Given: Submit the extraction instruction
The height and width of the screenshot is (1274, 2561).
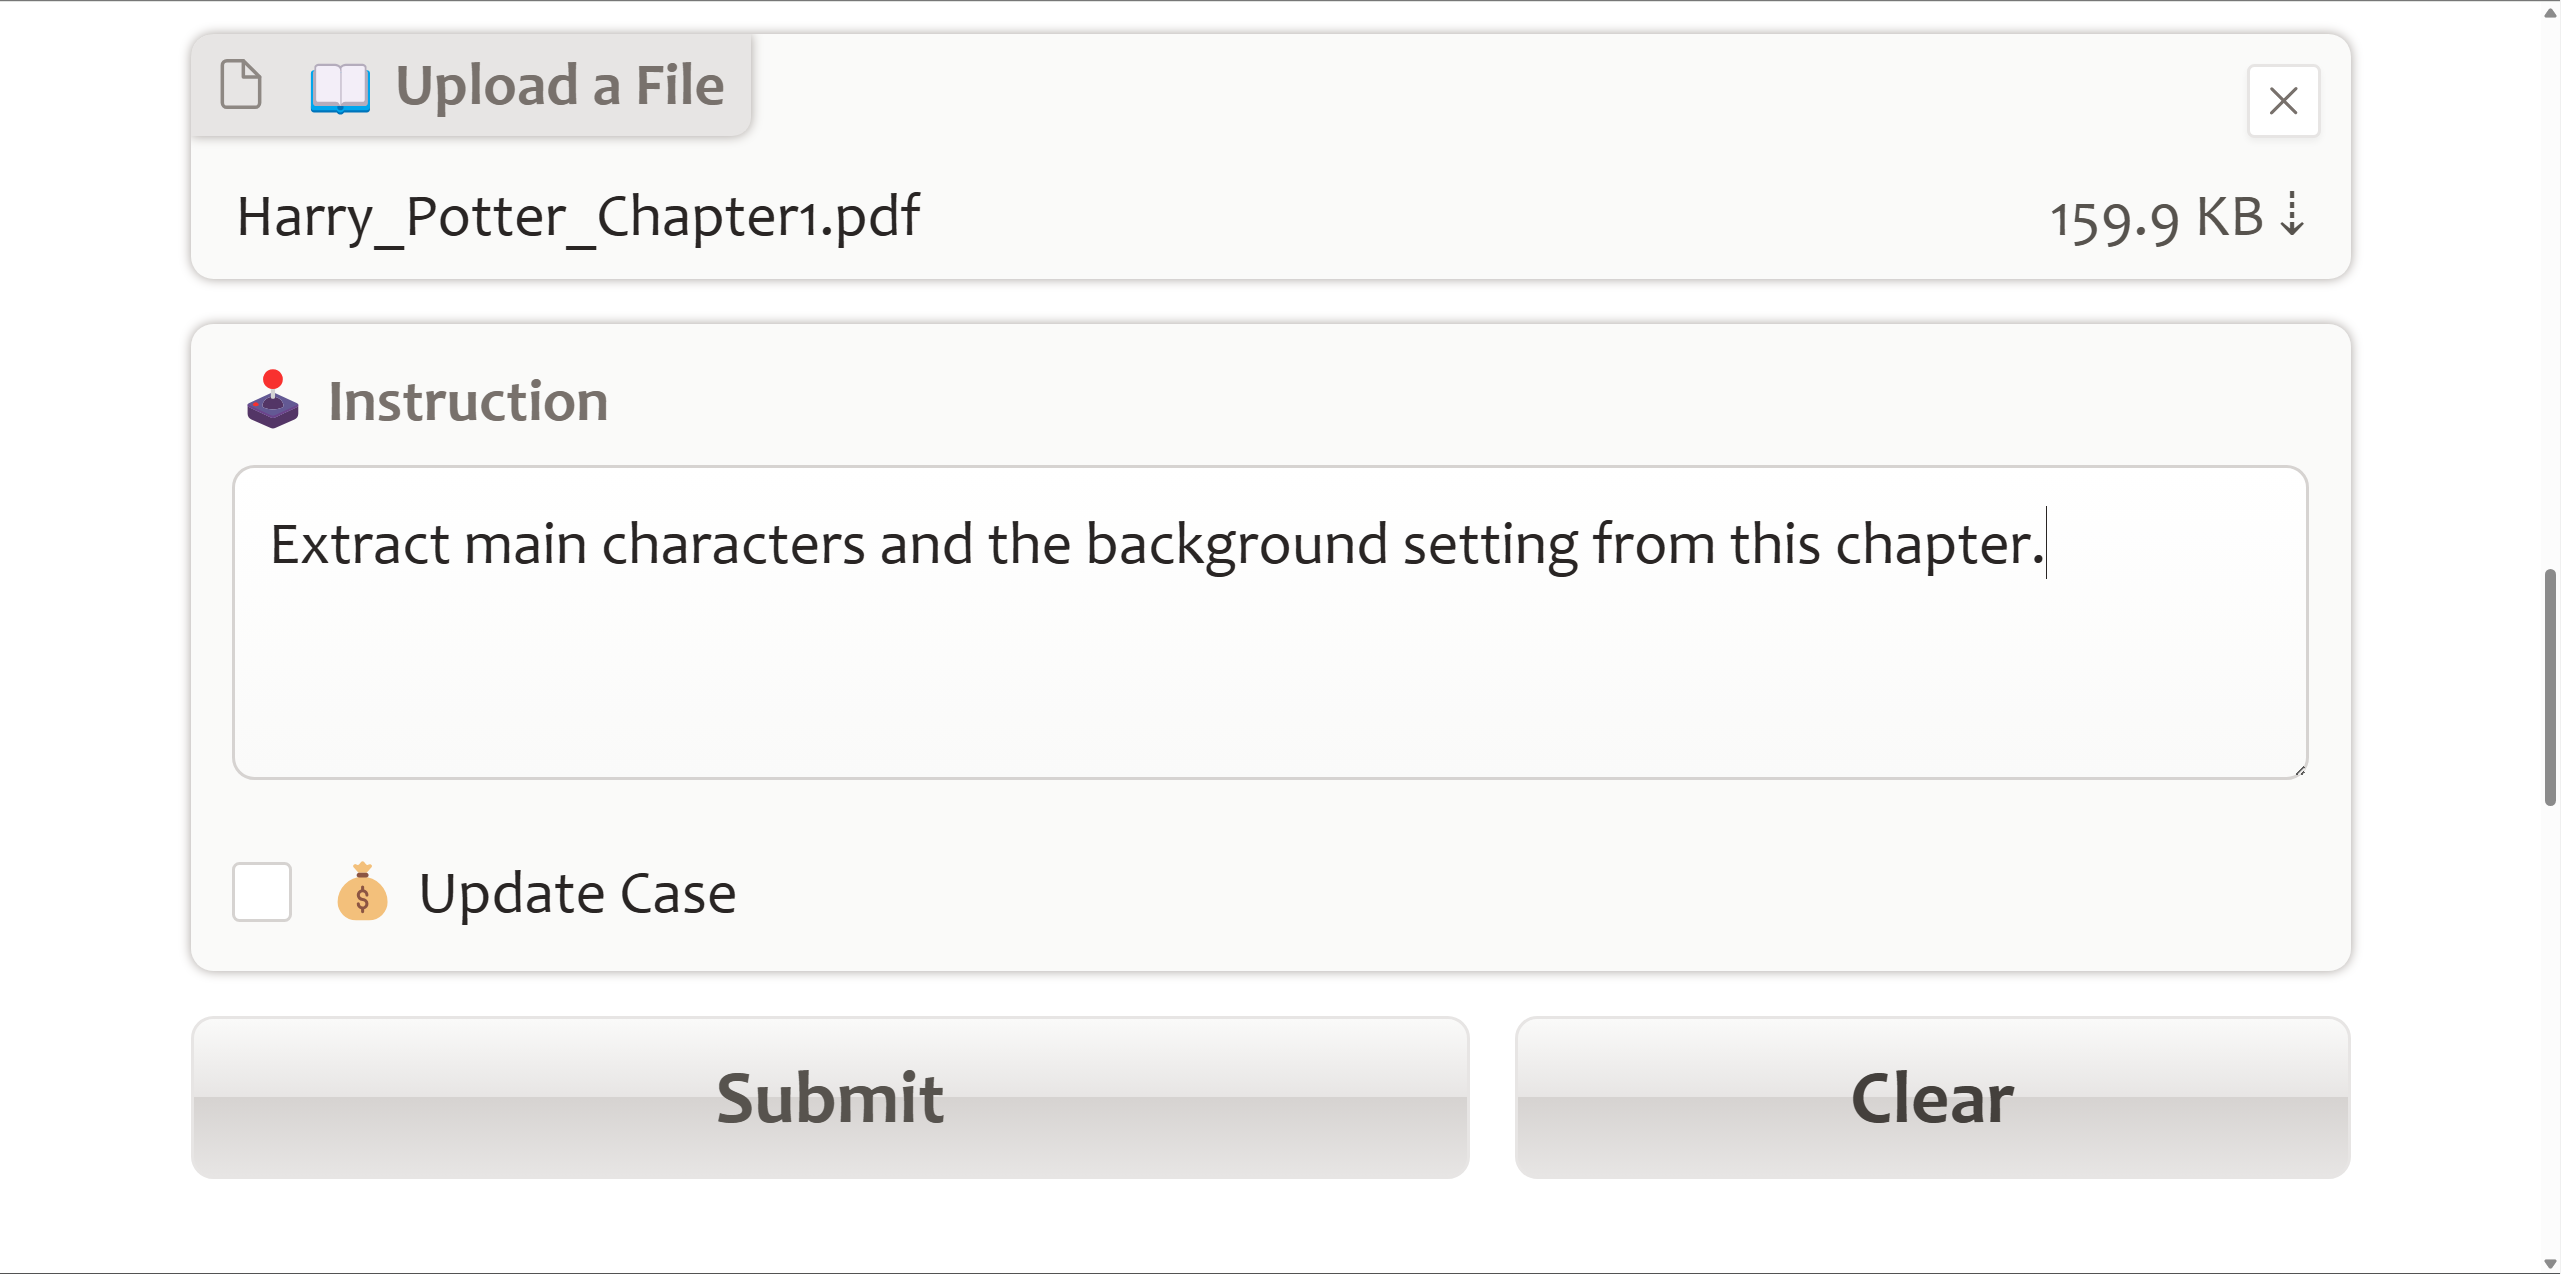Looking at the screenshot, I should 830,1098.
